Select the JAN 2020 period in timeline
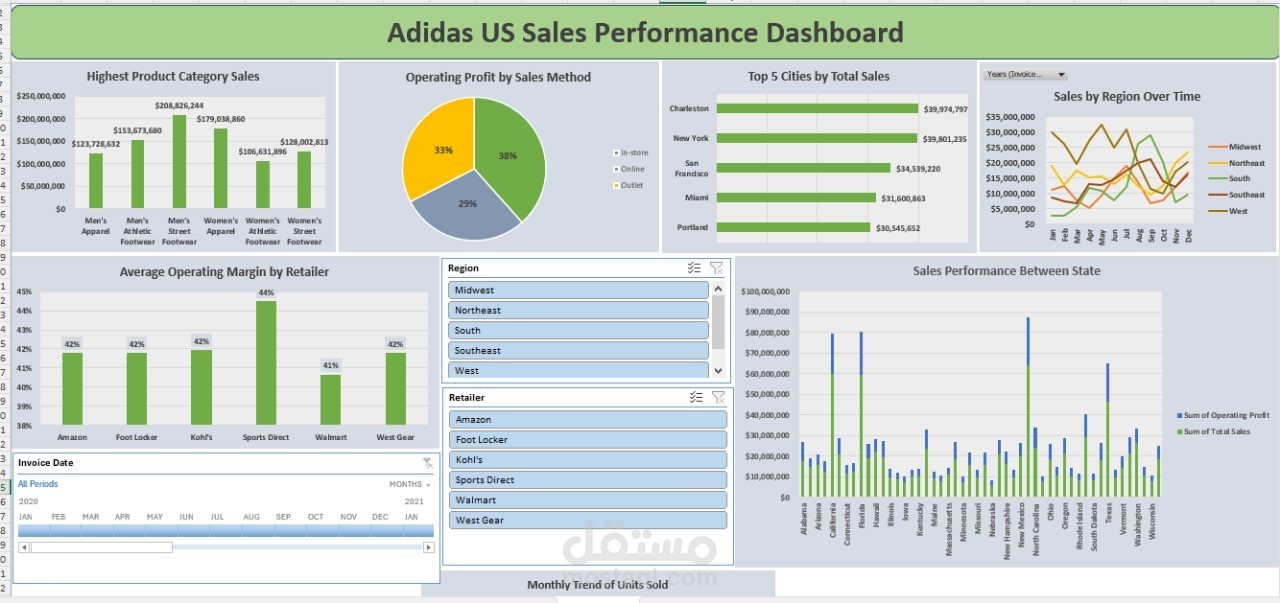This screenshot has height=603, width=1280. (34, 530)
